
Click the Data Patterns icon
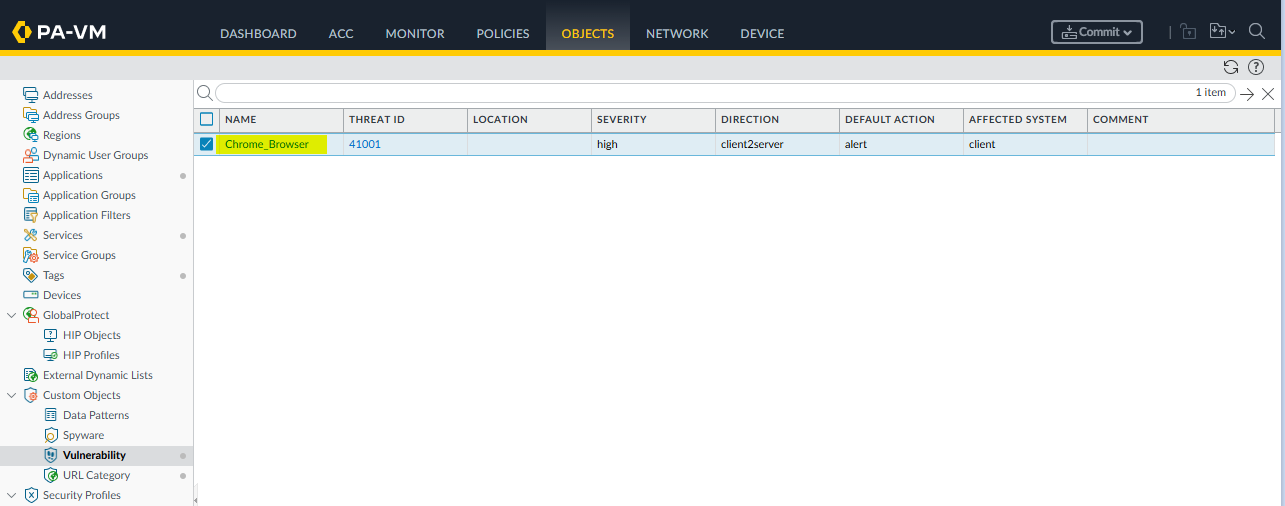click(51, 415)
